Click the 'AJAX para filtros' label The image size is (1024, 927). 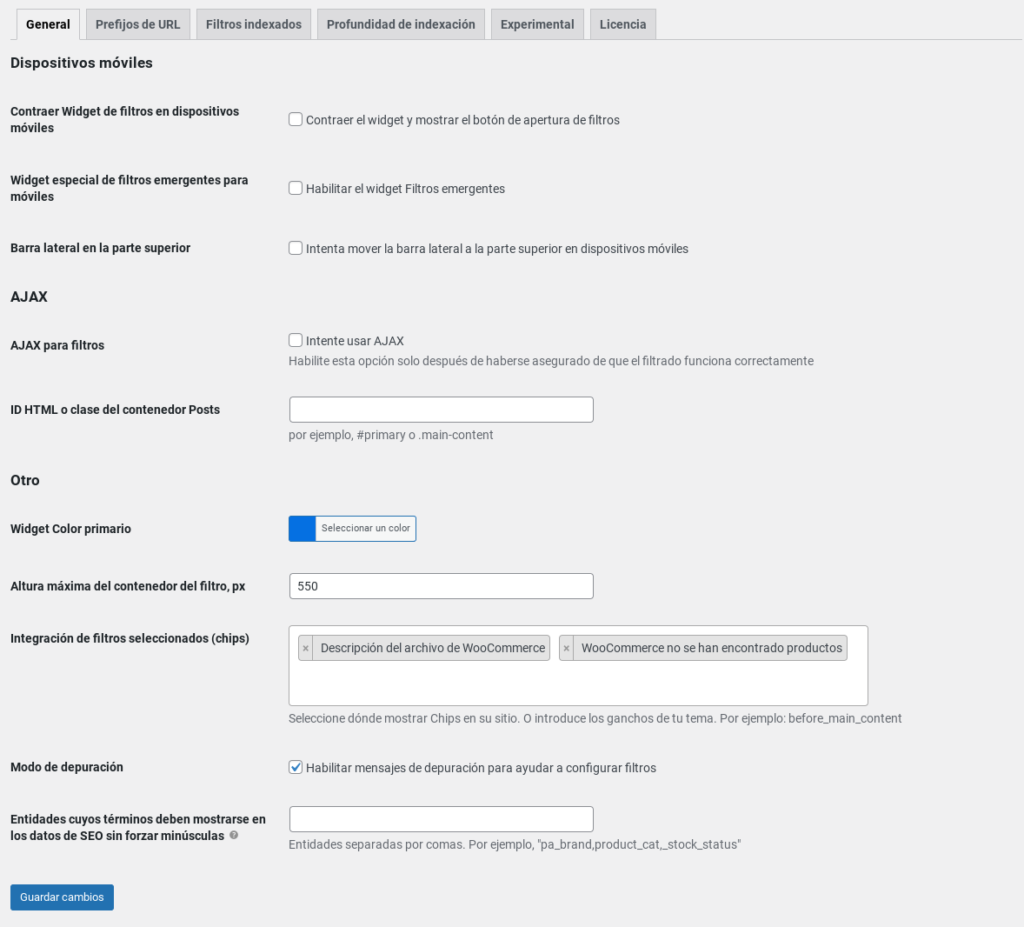pyautogui.click(x=57, y=345)
